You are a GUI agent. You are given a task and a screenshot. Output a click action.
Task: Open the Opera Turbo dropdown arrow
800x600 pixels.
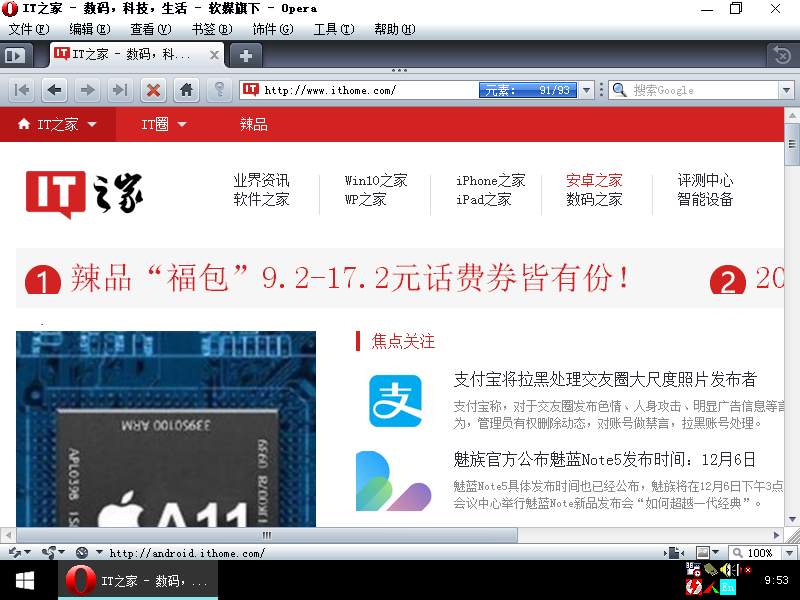pyautogui.click(x=98, y=552)
